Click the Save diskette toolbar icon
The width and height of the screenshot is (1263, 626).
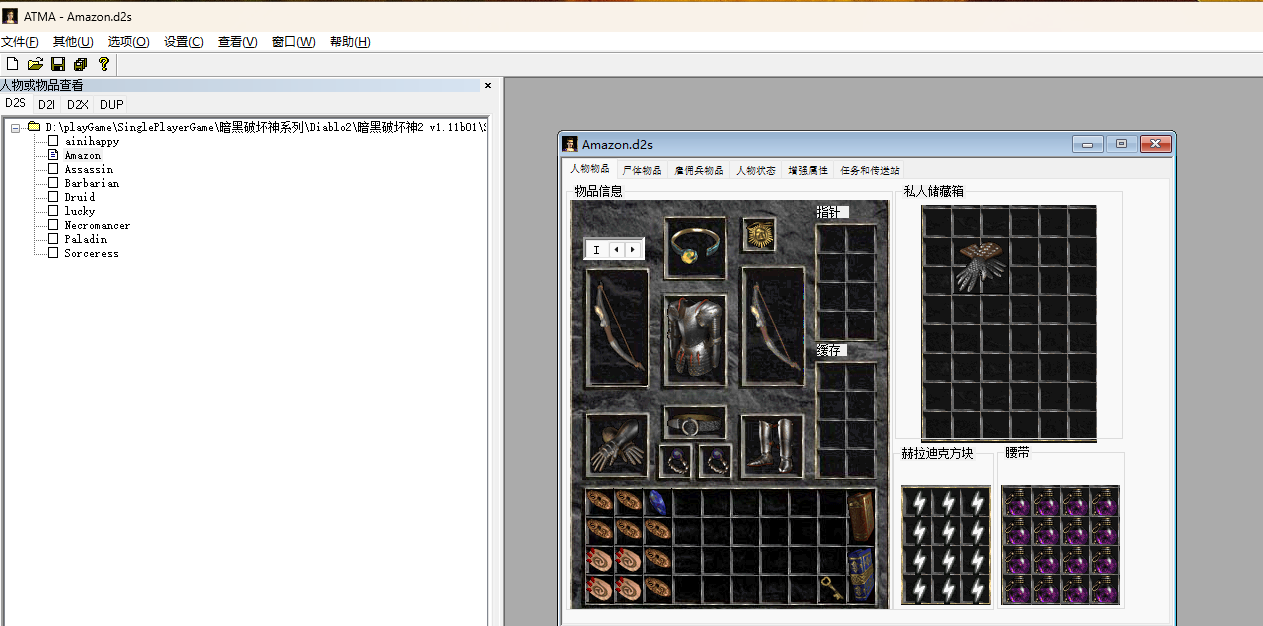coord(58,64)
